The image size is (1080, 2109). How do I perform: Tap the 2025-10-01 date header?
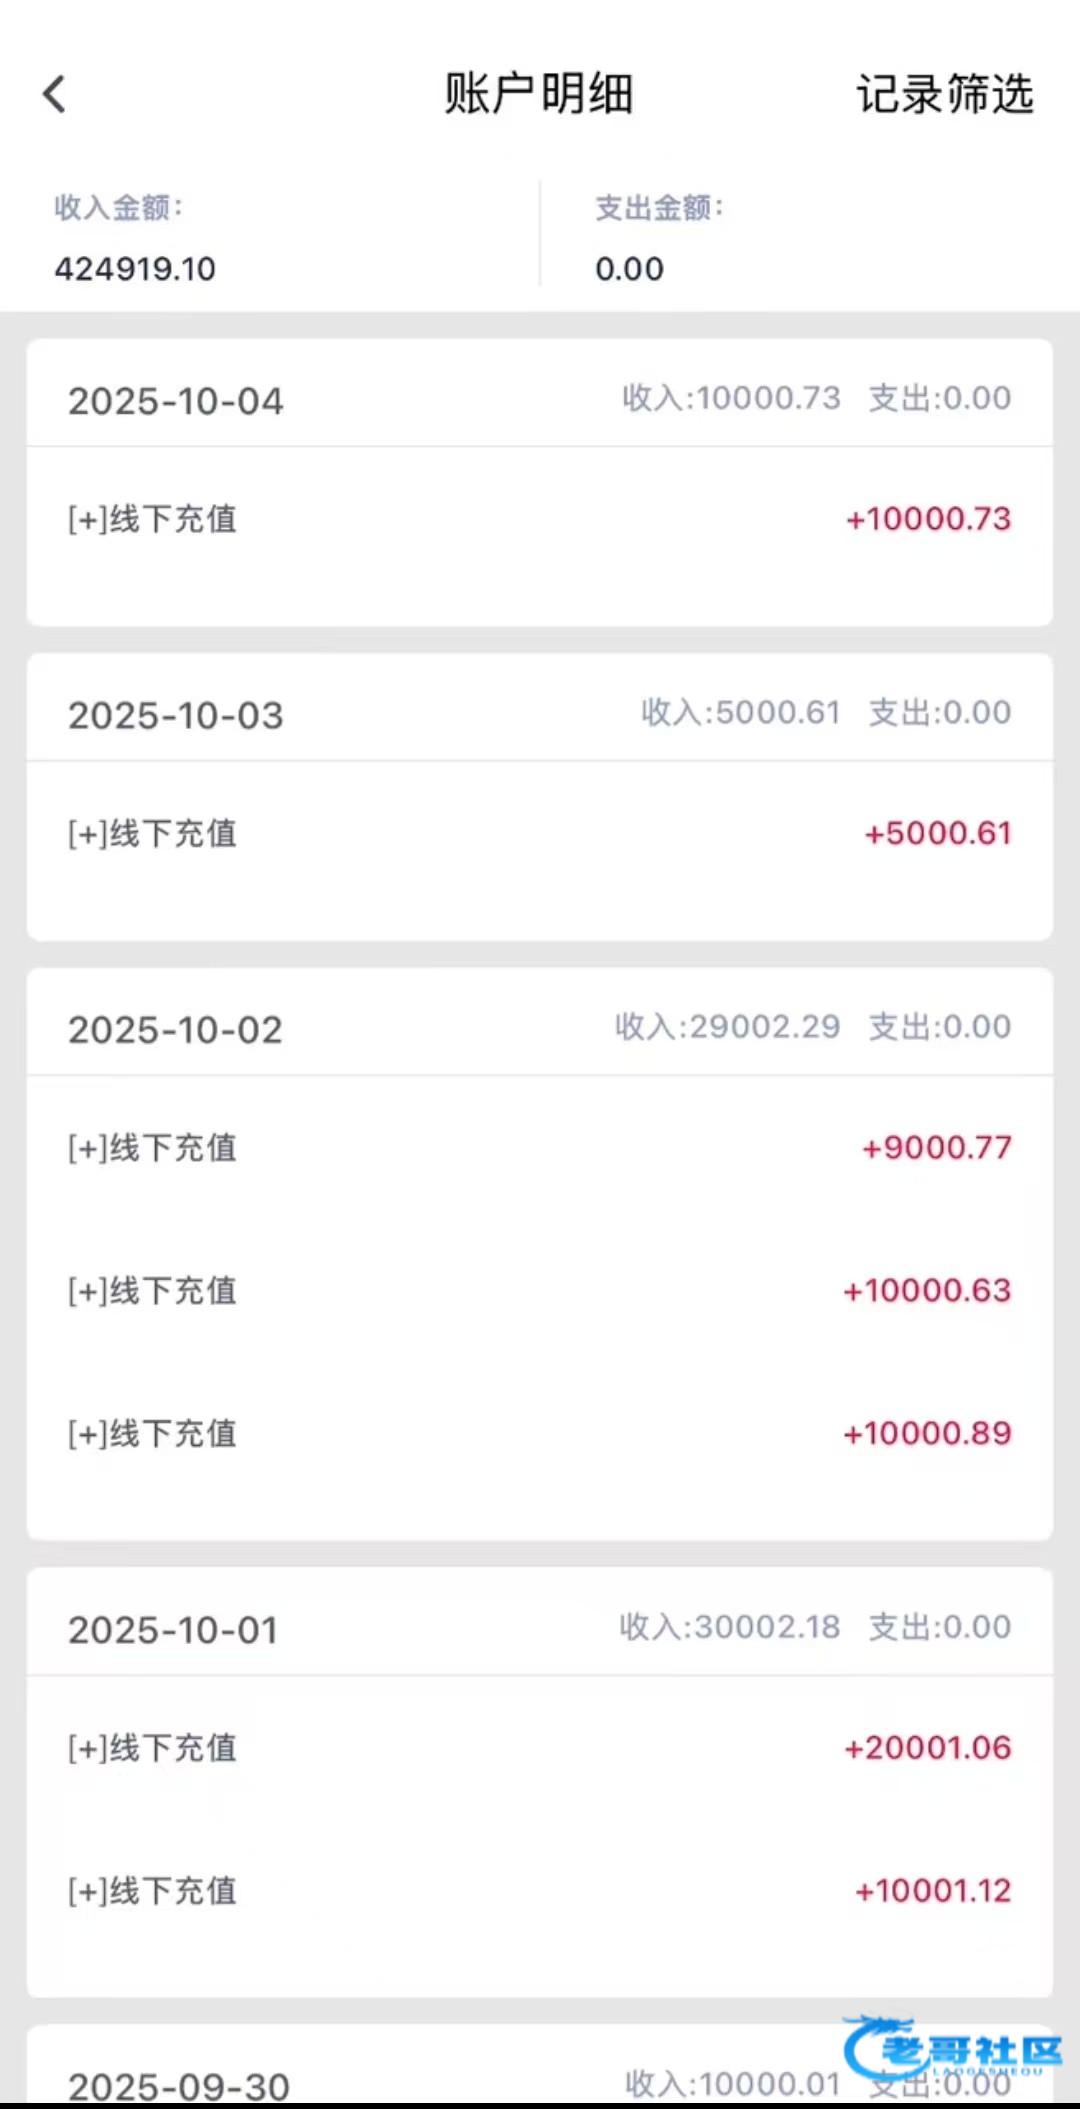click(x=173, y=1629)
